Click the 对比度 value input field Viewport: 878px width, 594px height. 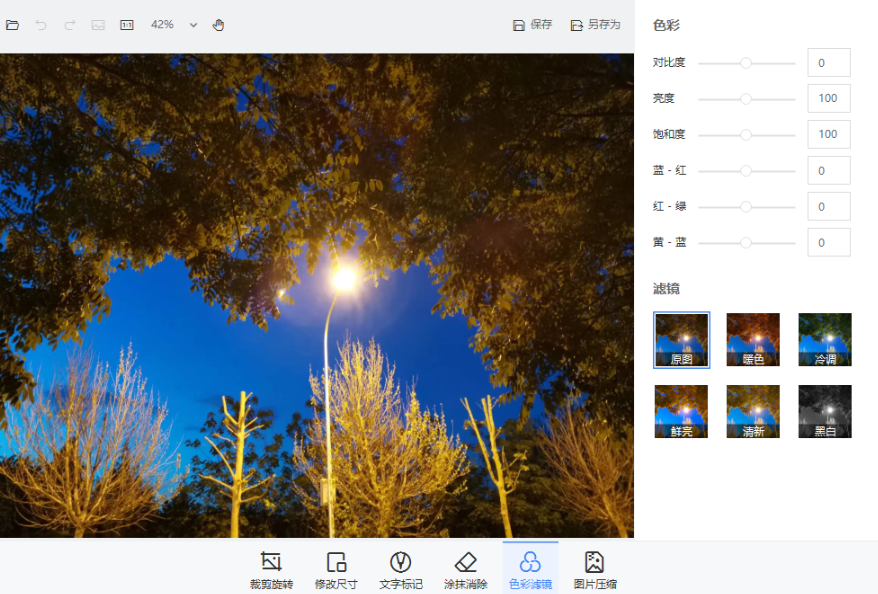click(829, 63)
